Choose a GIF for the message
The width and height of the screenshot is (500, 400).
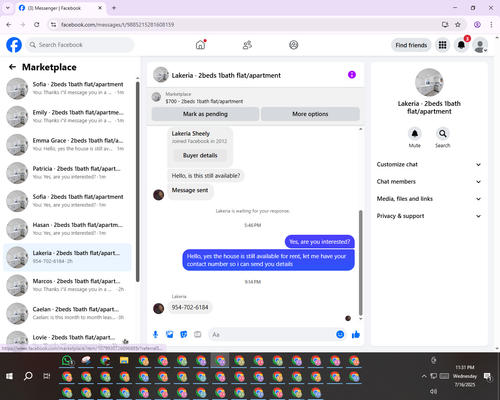click(198, 334)
